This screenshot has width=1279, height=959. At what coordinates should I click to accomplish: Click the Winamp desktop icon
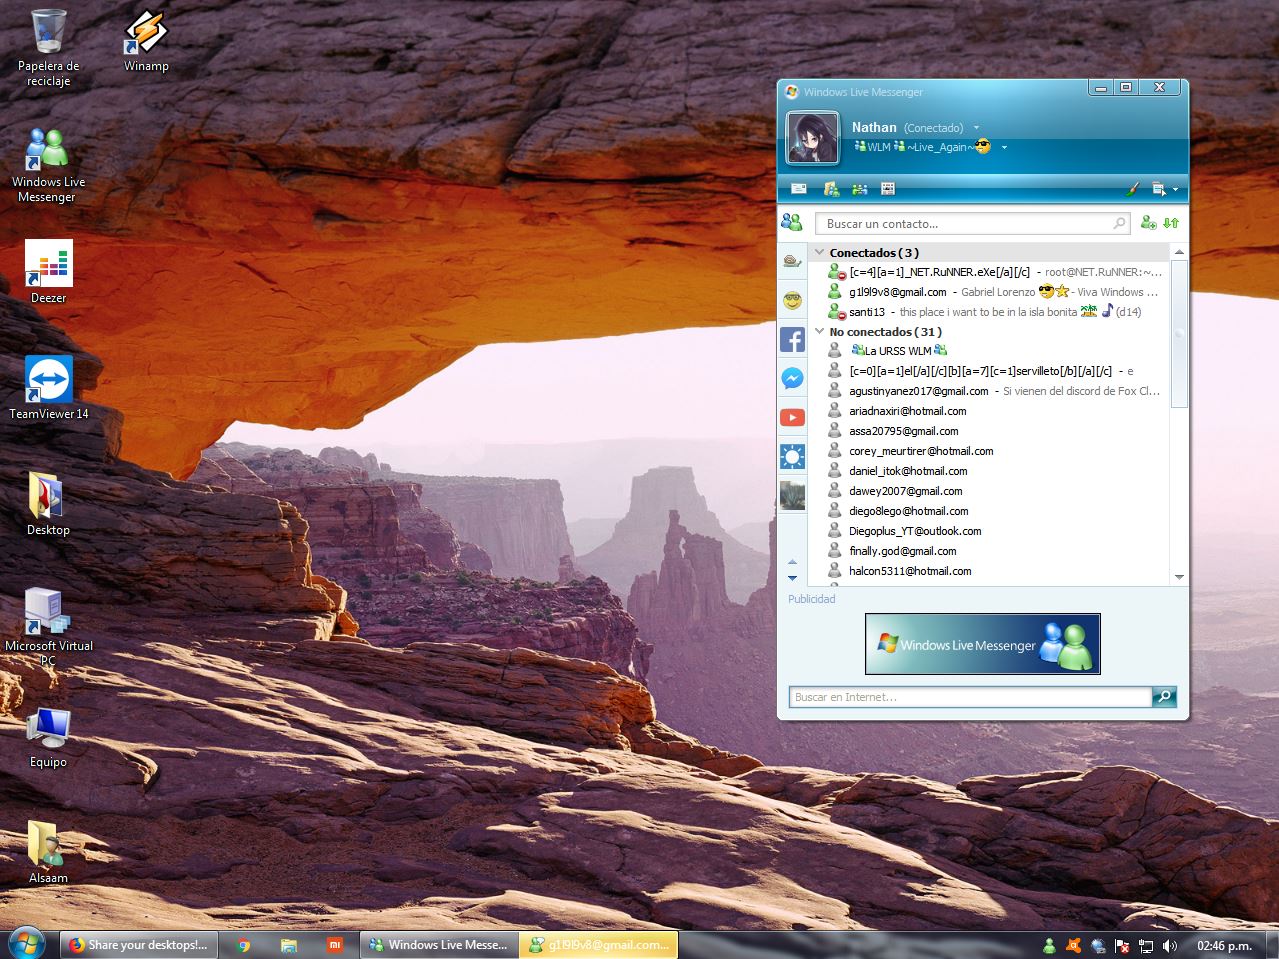tap(146, 42)
